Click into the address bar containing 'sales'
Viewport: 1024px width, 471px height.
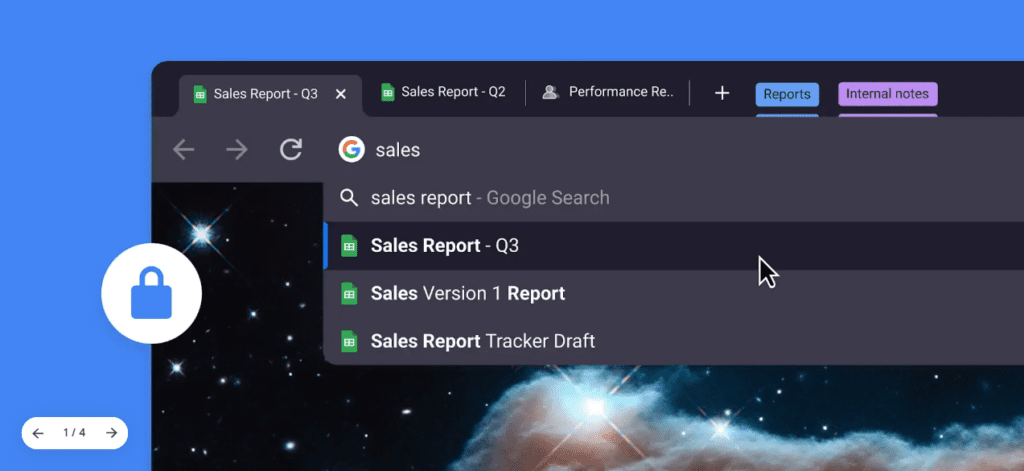(x=600, y=150)
